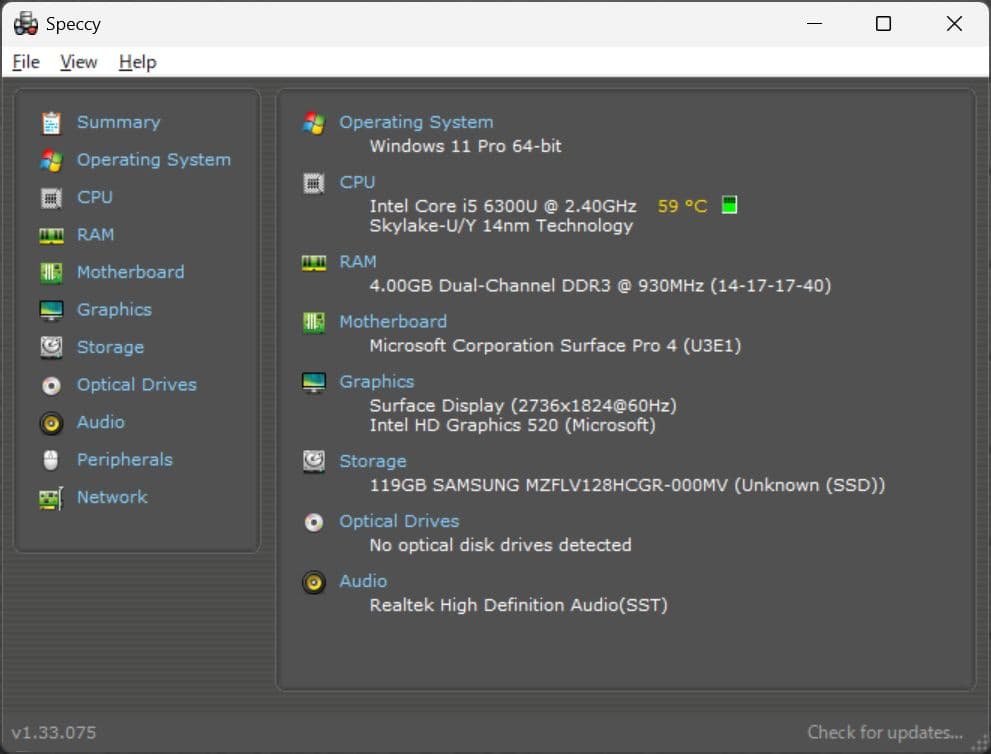Click Motherboard heading link in main panel
This screenshot has height=754, width=991.
393,322
